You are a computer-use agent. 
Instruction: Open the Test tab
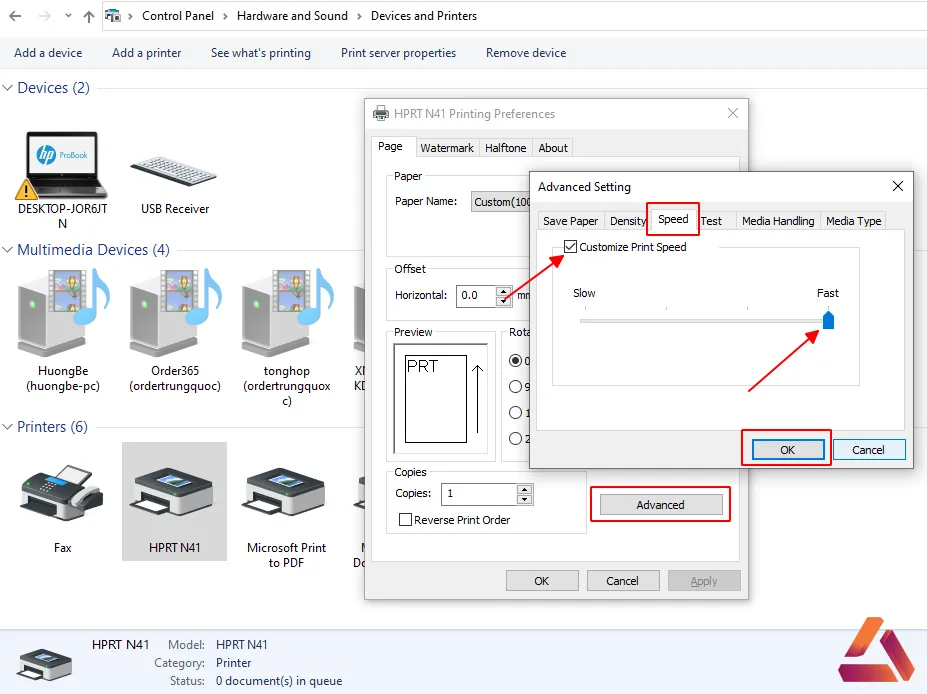[711, 220]
